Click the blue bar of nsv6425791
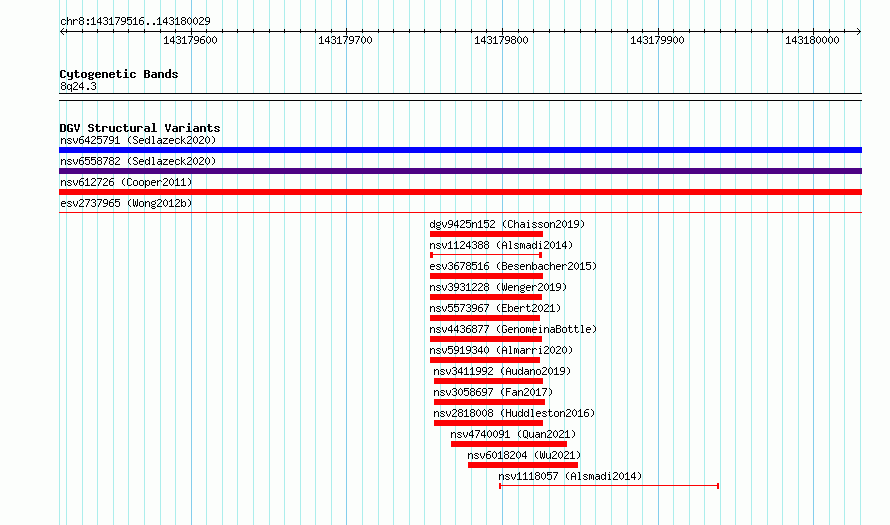Image resolution: width=890 pixels, height=525 pixels. 460,150
